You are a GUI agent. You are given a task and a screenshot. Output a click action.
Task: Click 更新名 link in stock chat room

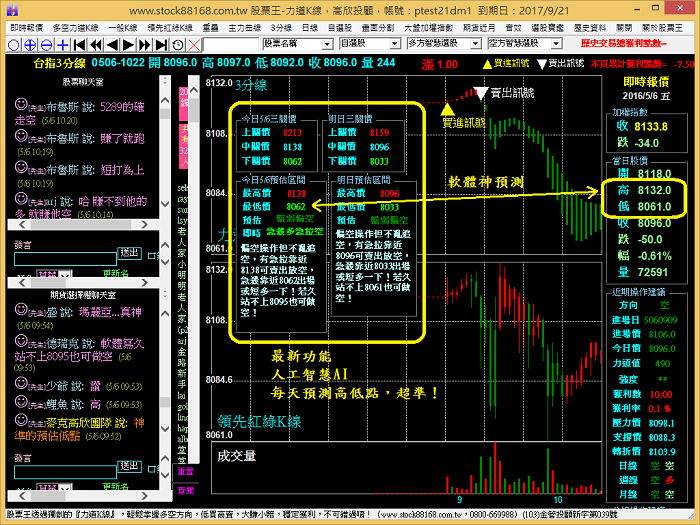coord(116,273)
